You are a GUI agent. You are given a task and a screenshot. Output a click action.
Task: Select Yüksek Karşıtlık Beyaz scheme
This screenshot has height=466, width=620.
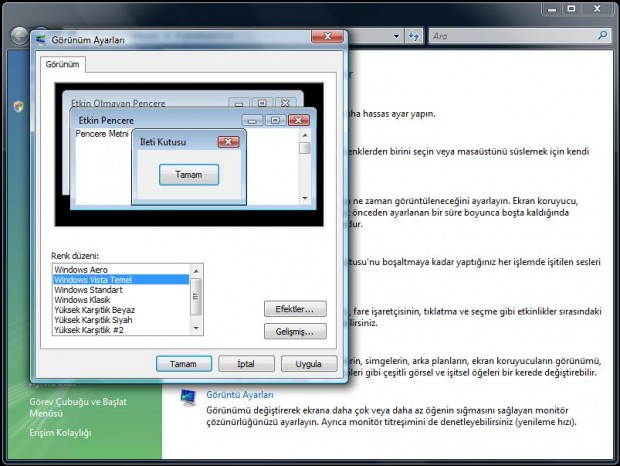point(95,309)
